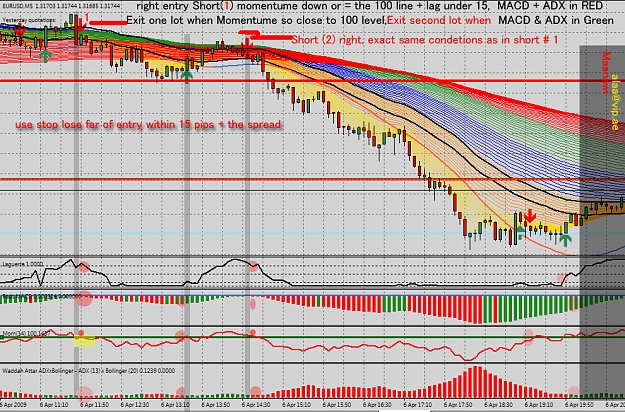The image size is (625, 412).
Task: Click the '6 Apr 13:50' time label
Action: click(x=216, y=405)
